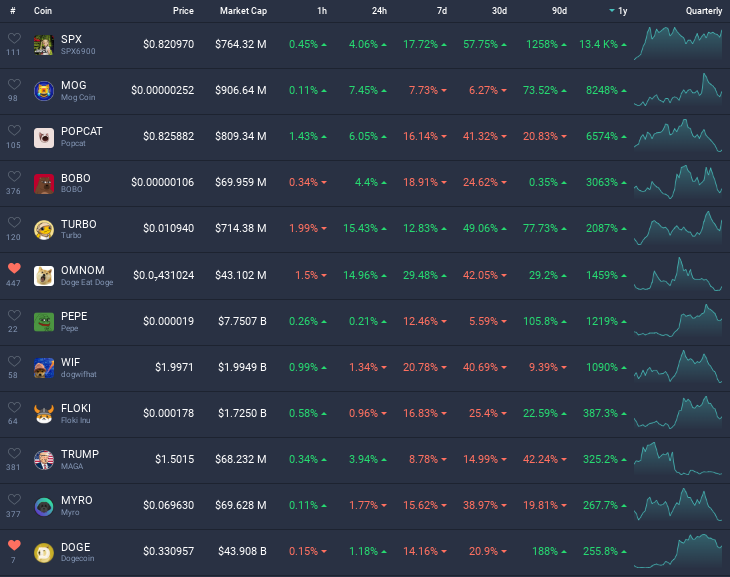Screen dimensions: 730x577
Task: Open the Dogecoin name link
Action: 78,558
